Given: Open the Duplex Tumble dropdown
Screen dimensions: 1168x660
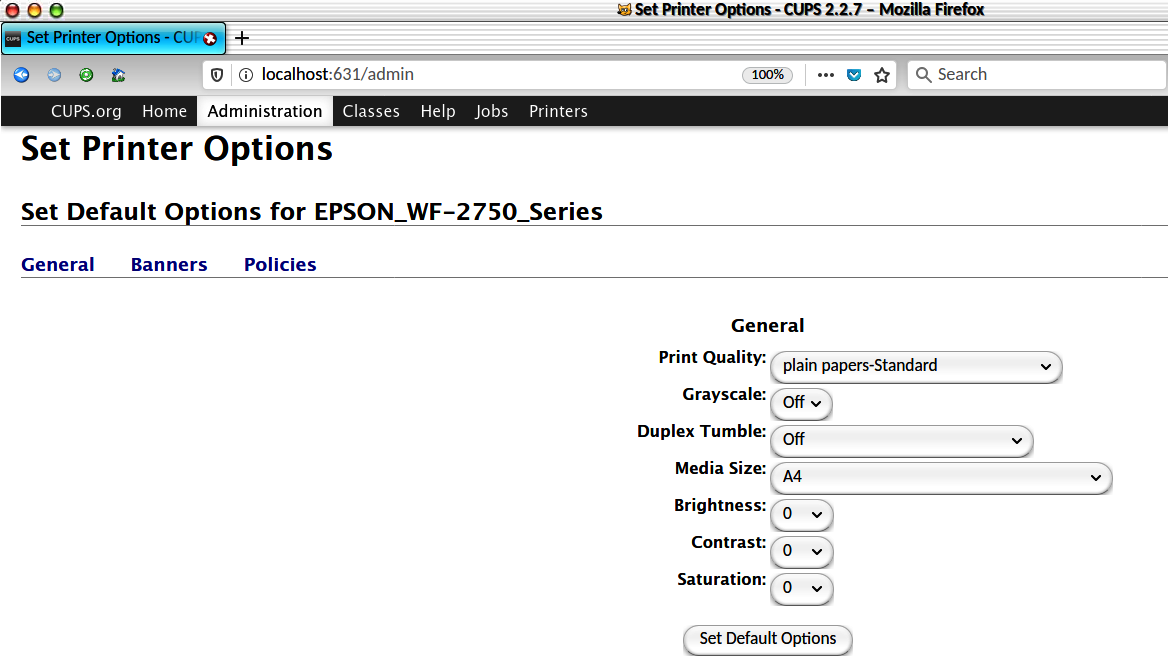Looking at the screenshot, I should point(900,440).
